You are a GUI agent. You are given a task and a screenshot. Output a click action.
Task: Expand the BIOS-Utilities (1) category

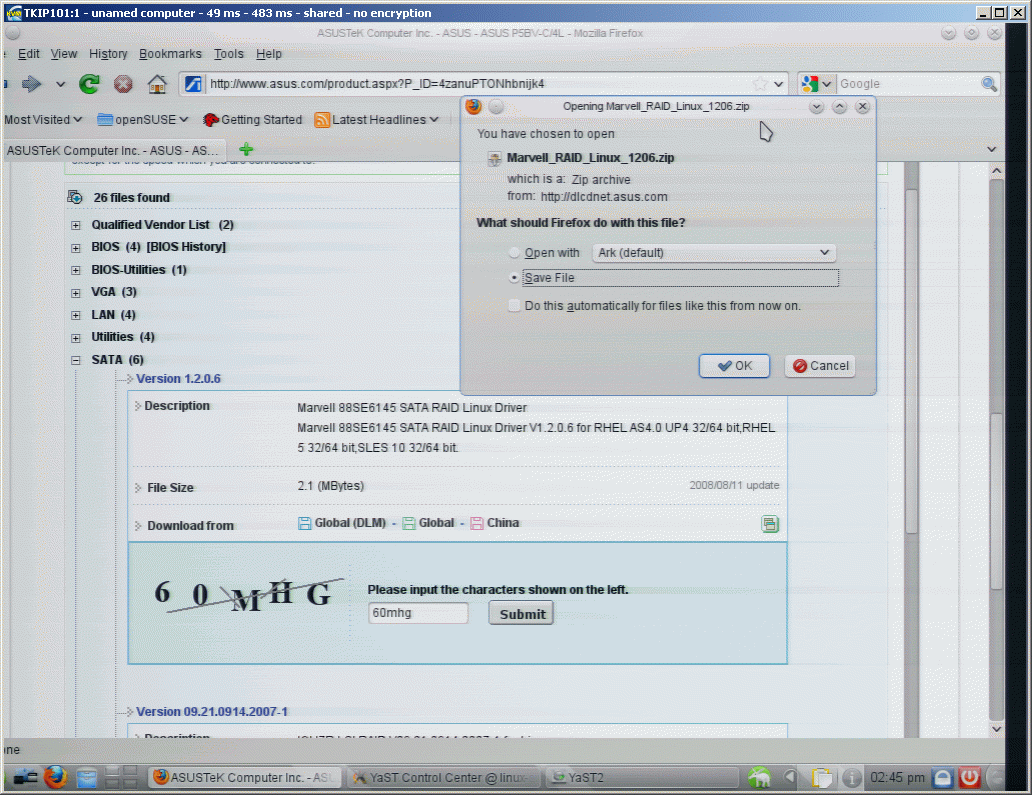click(76, 270)
